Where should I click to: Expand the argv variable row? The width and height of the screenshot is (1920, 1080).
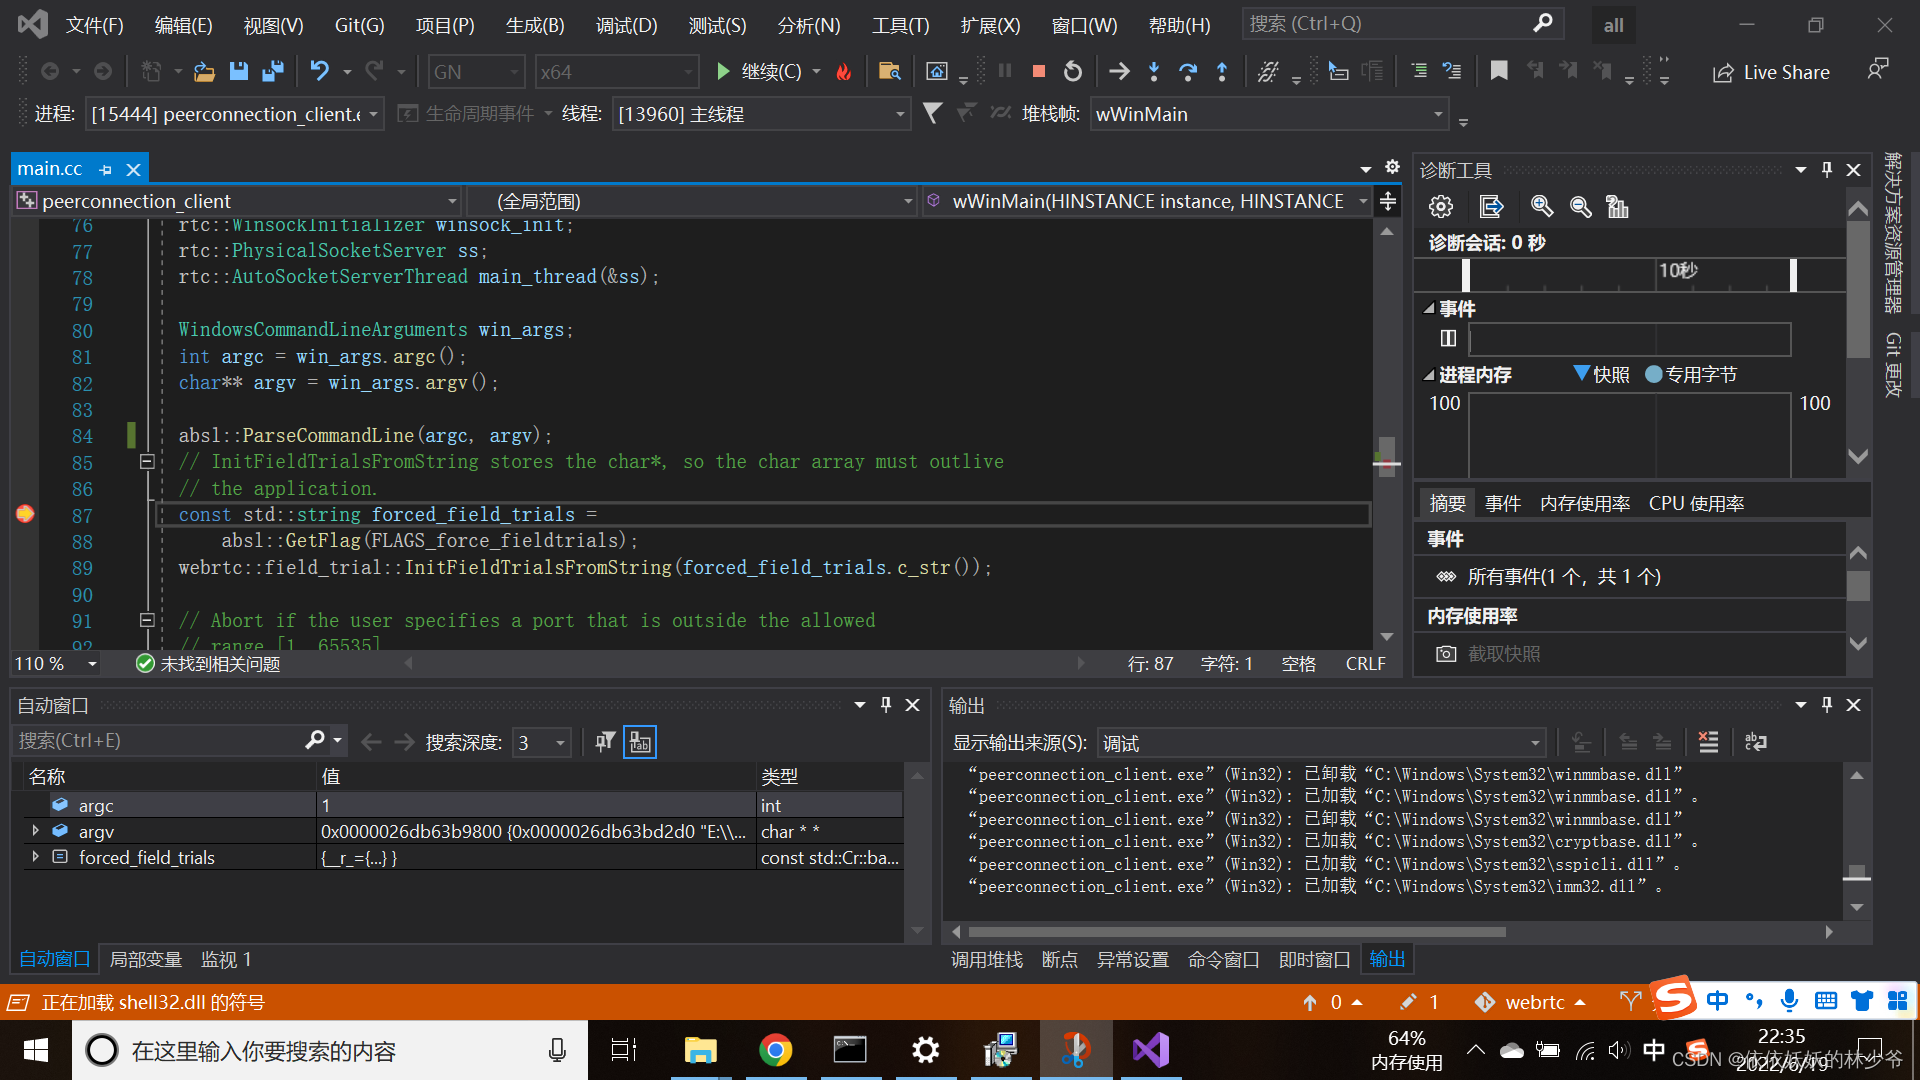tap(36, 831)
